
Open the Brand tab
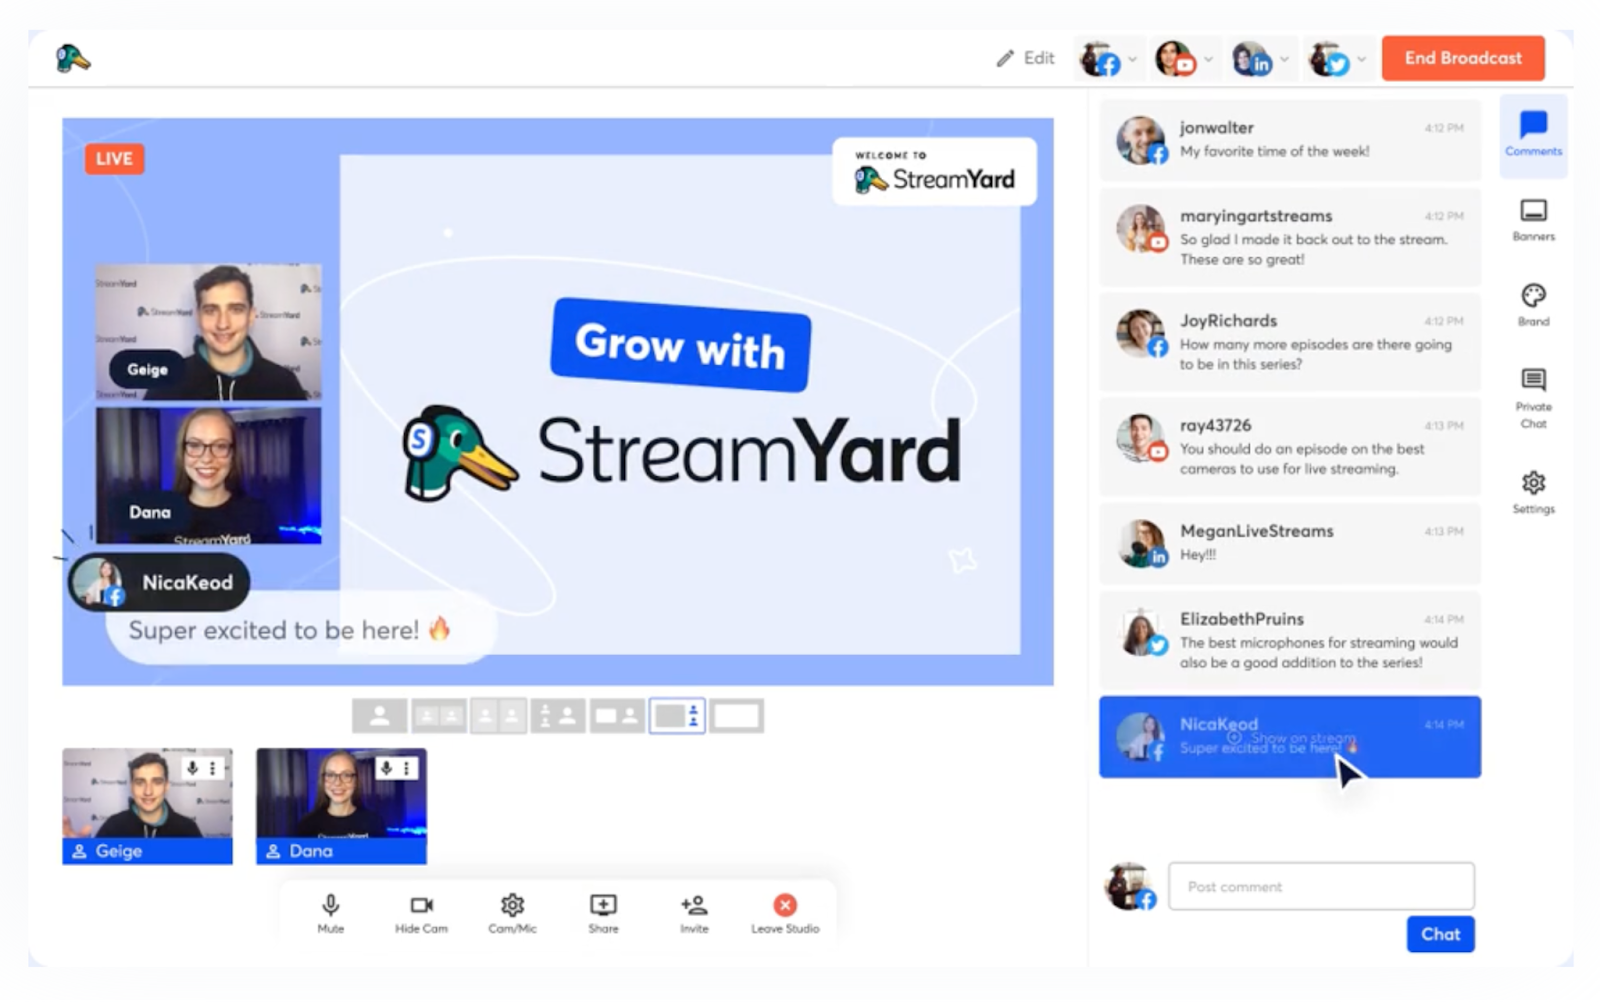[x=1533, y=305]
